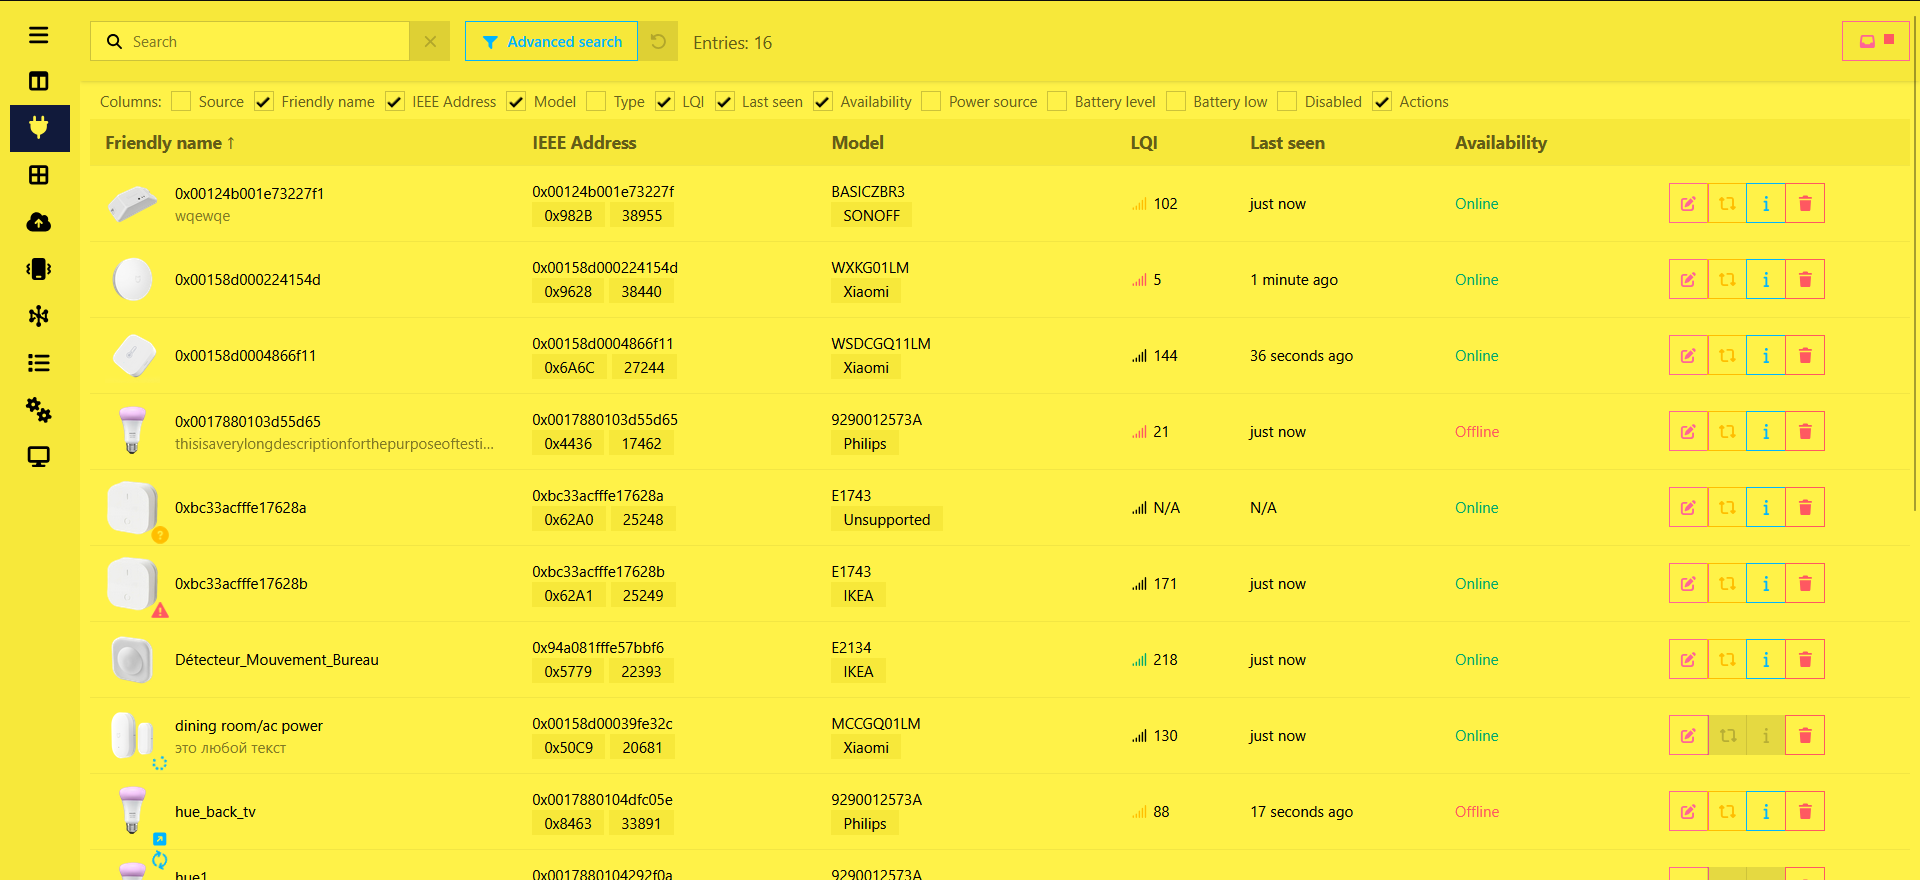
Task: Open the 0x00124b001e73227f1 device link
Action: click(249, 193)
